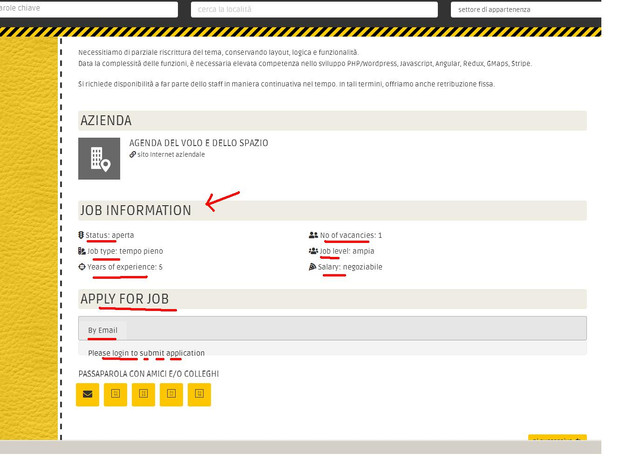Open 'sito internet aziendale' link
Image resolution: width=640 pixels, height=457 pixels.
[171, 155]
